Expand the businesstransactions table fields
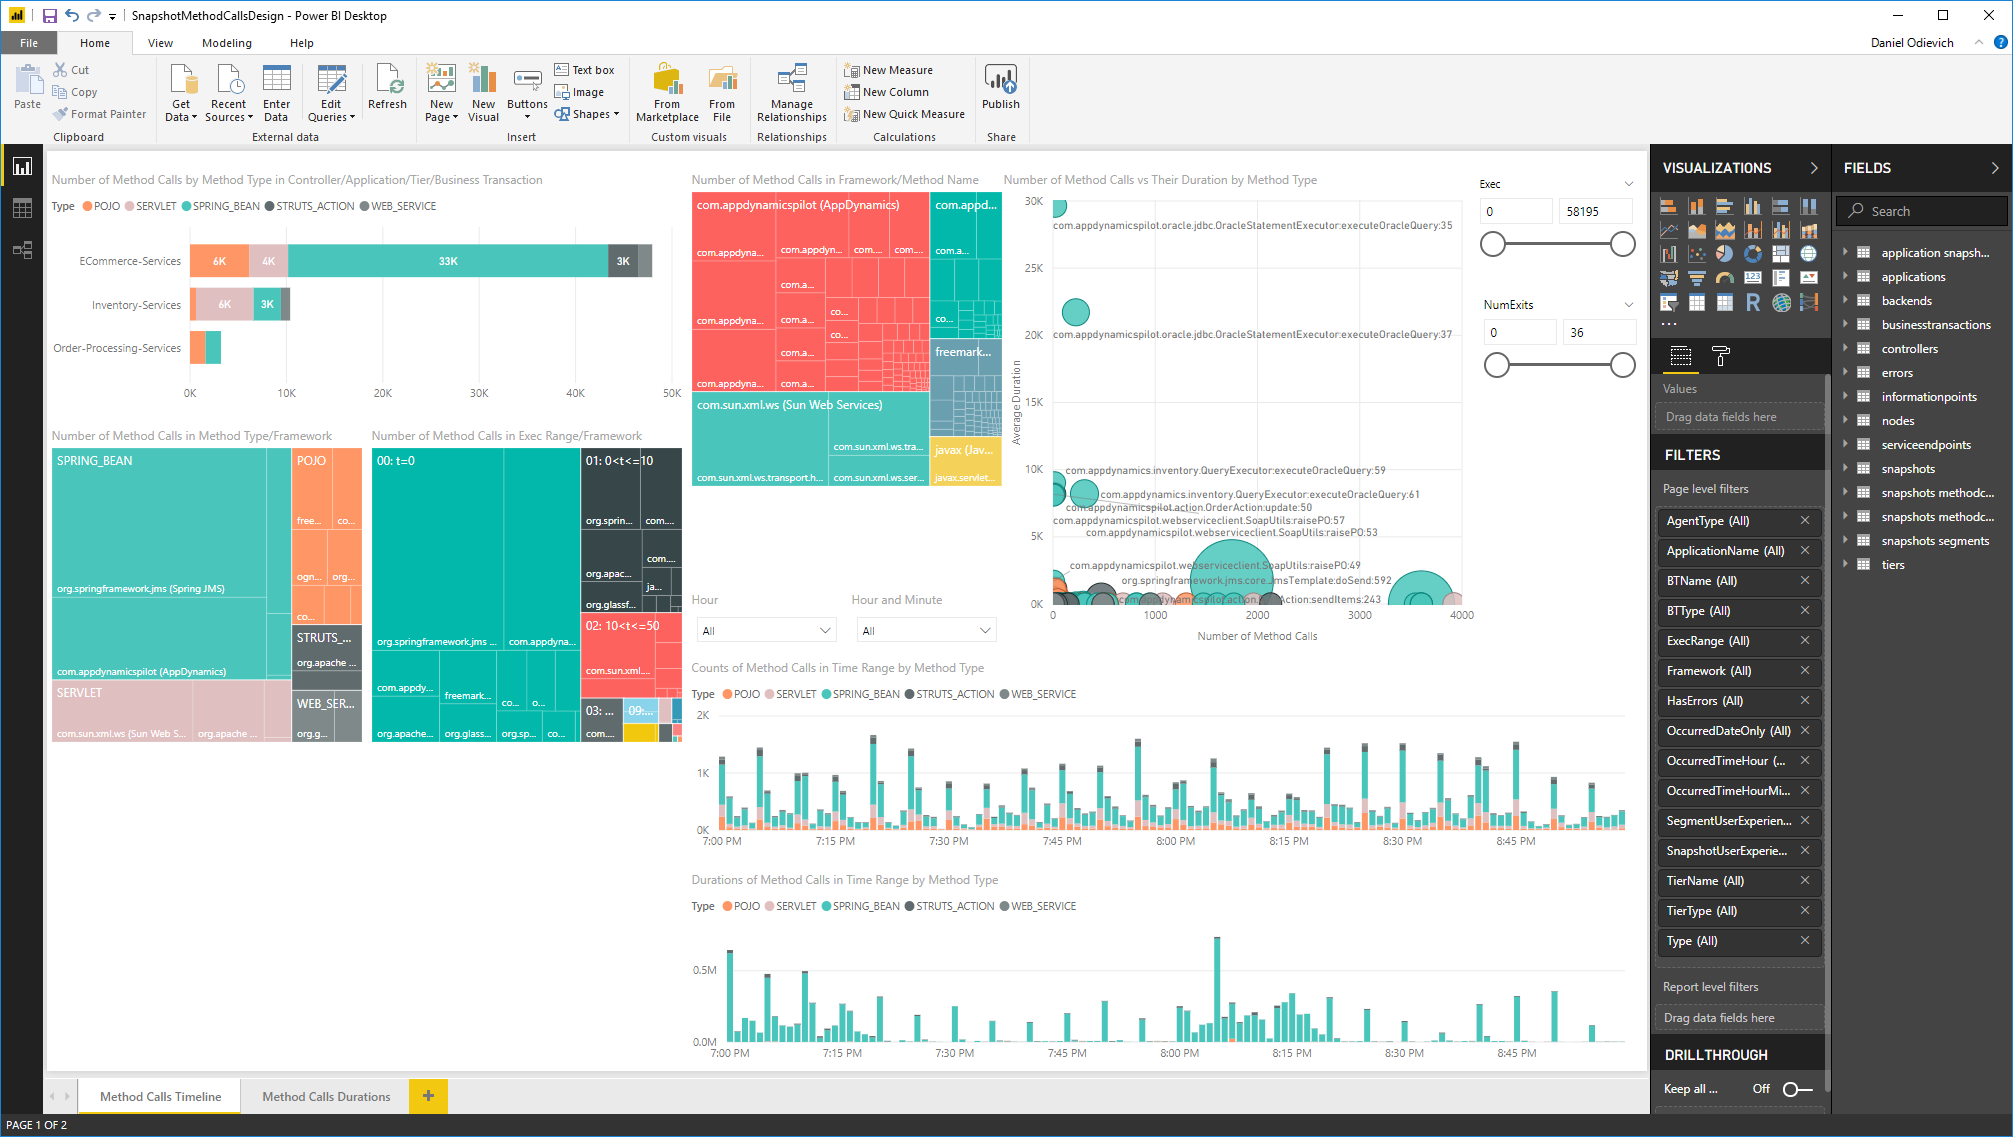 click(1845, 324)
